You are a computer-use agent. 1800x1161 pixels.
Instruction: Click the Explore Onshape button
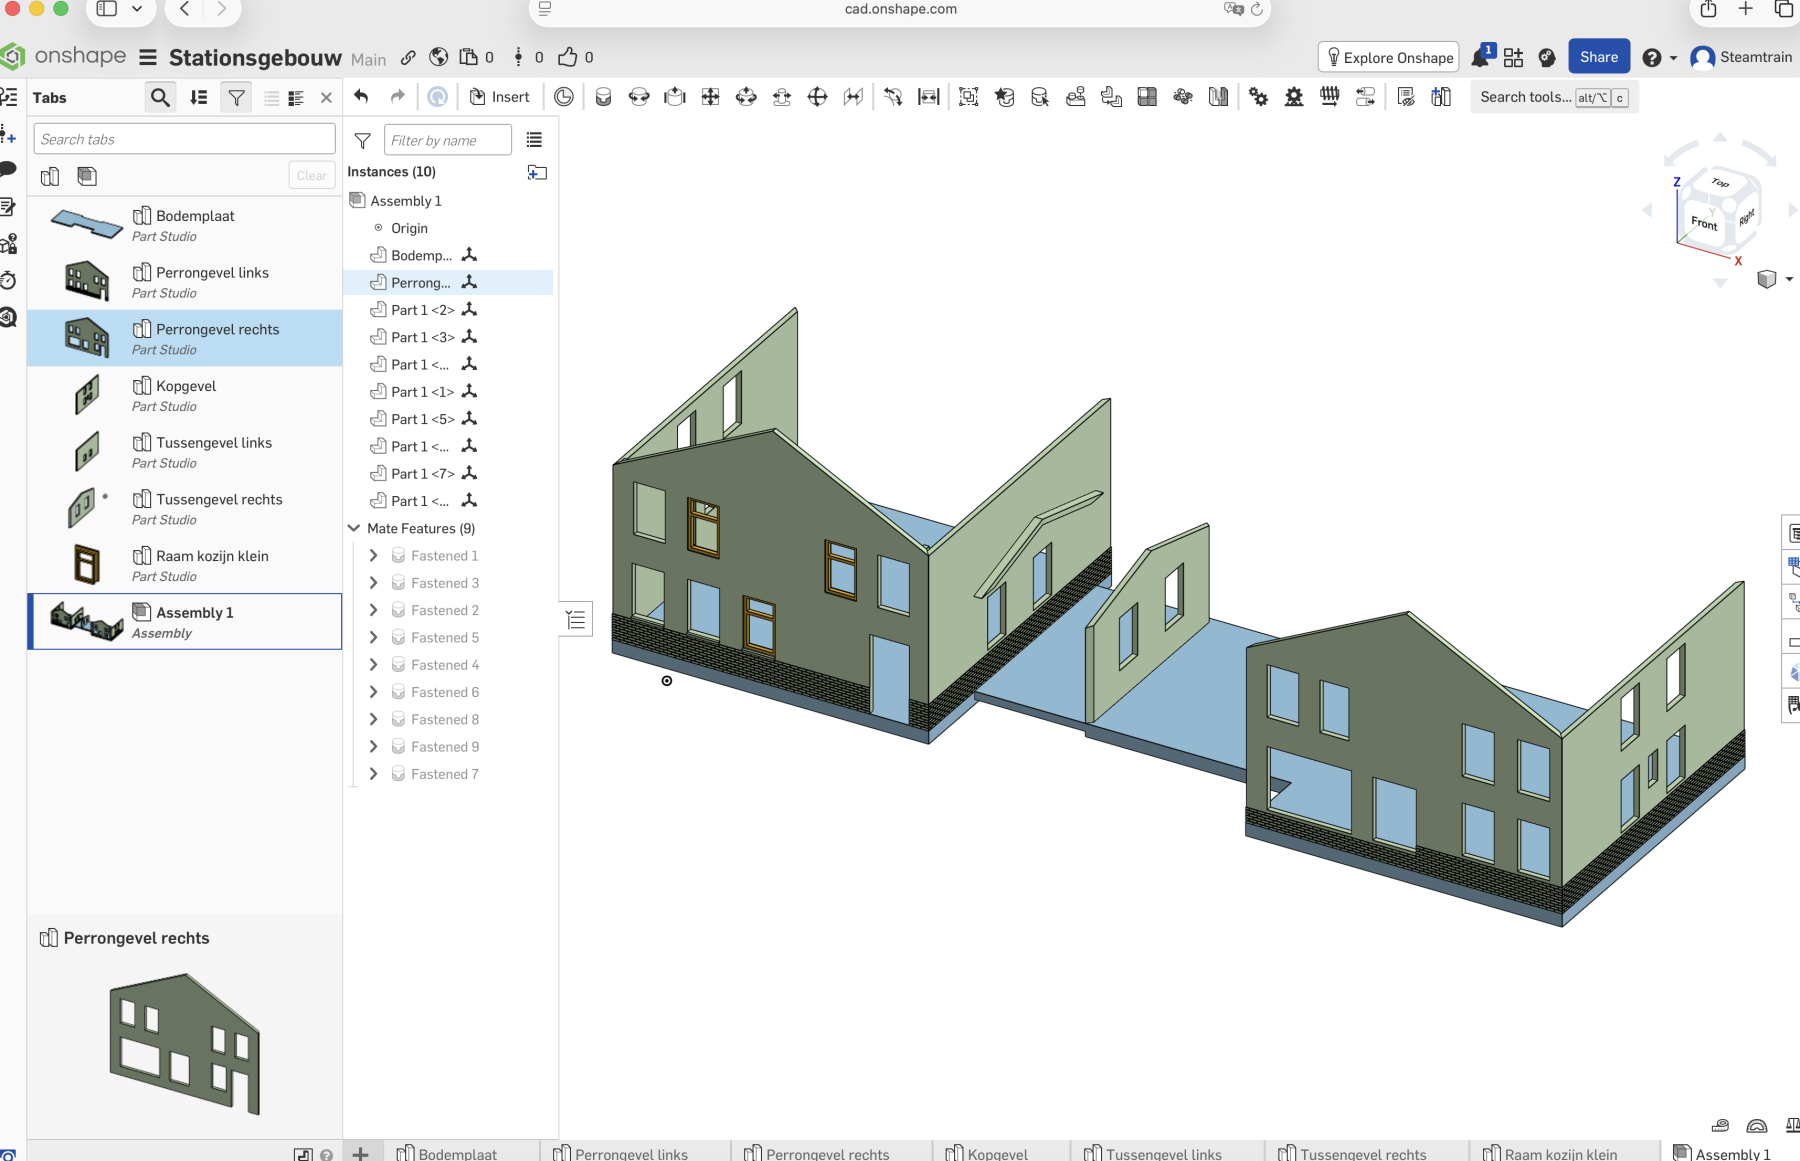(x=1388, y=57)
